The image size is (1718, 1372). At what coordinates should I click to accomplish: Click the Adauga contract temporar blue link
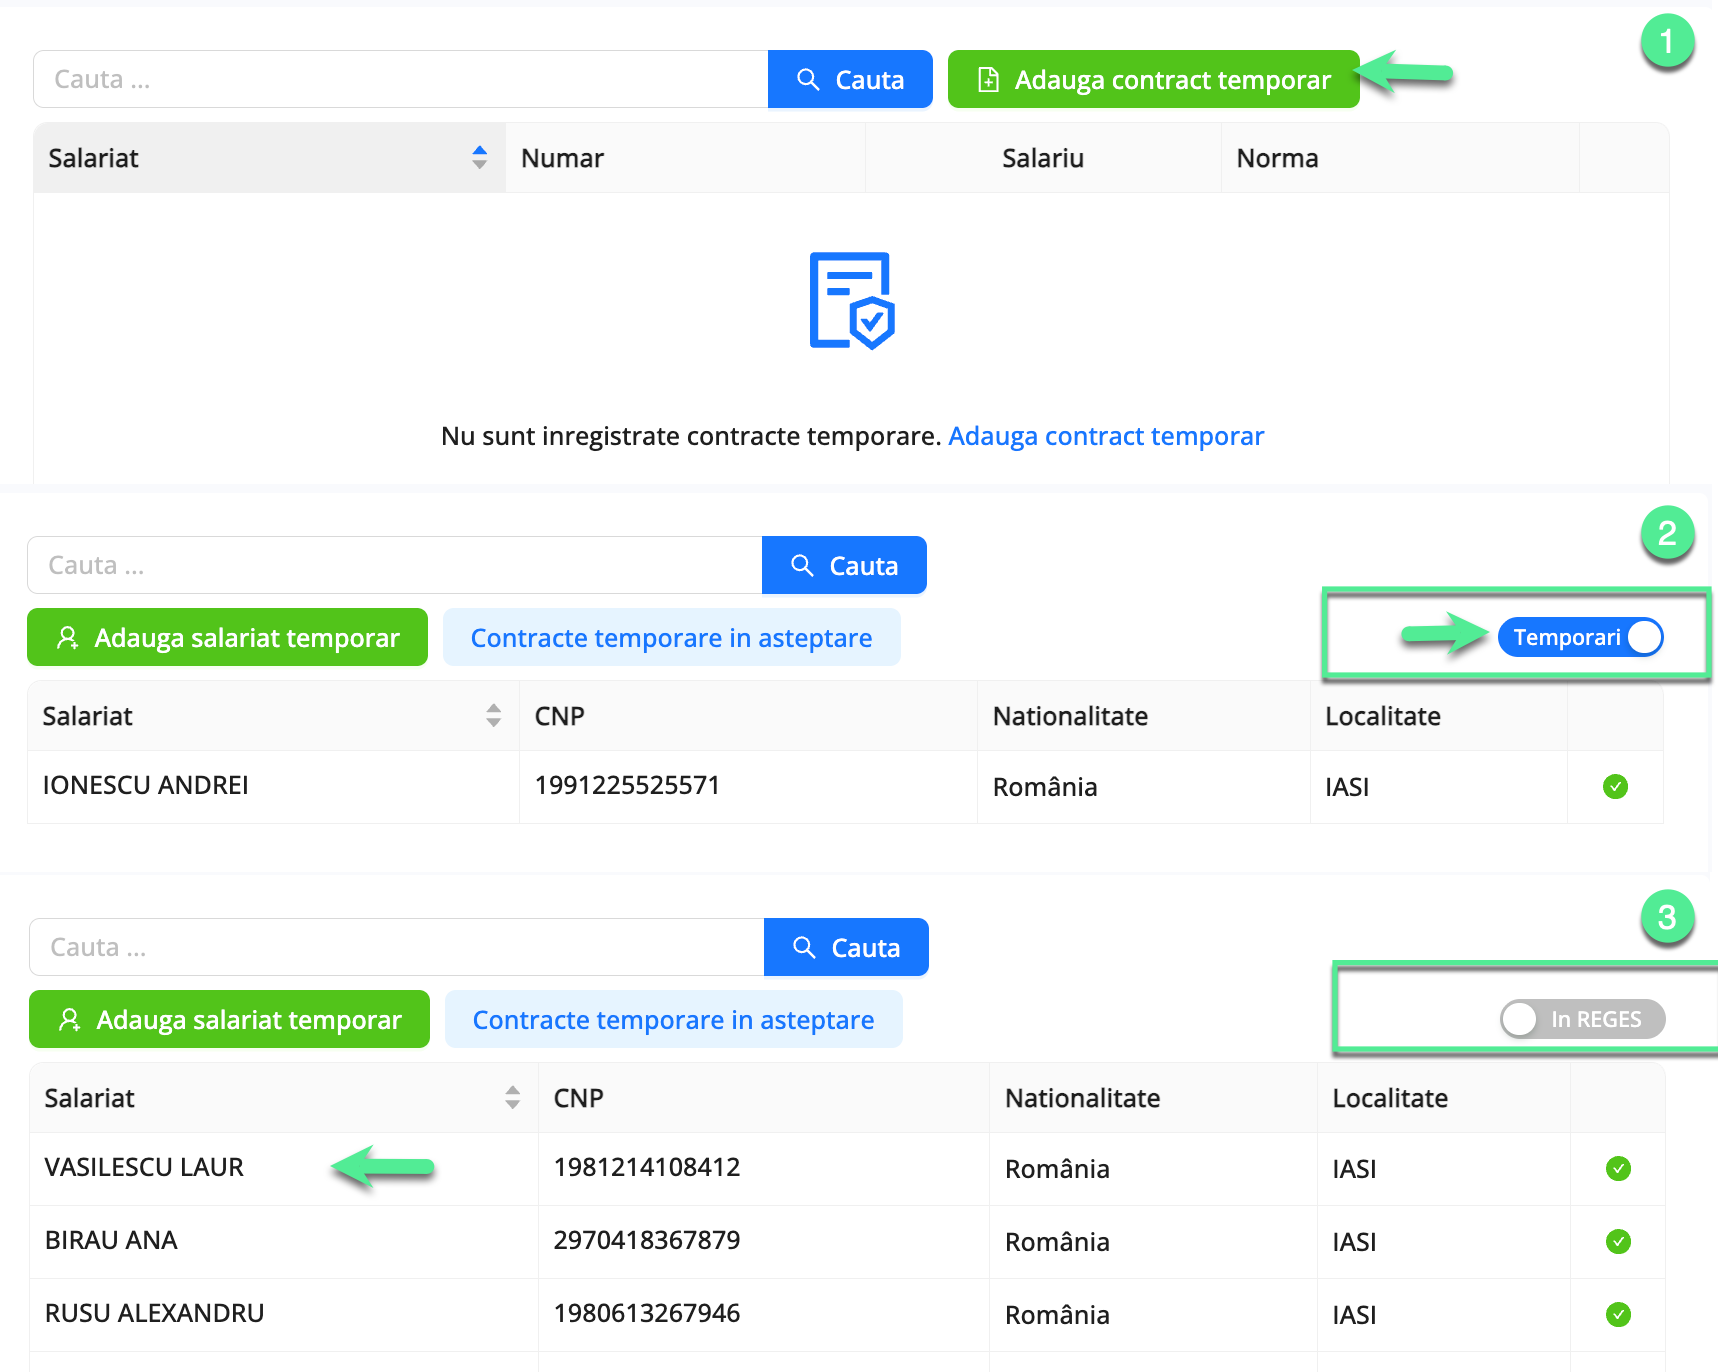coord(1105,436)
